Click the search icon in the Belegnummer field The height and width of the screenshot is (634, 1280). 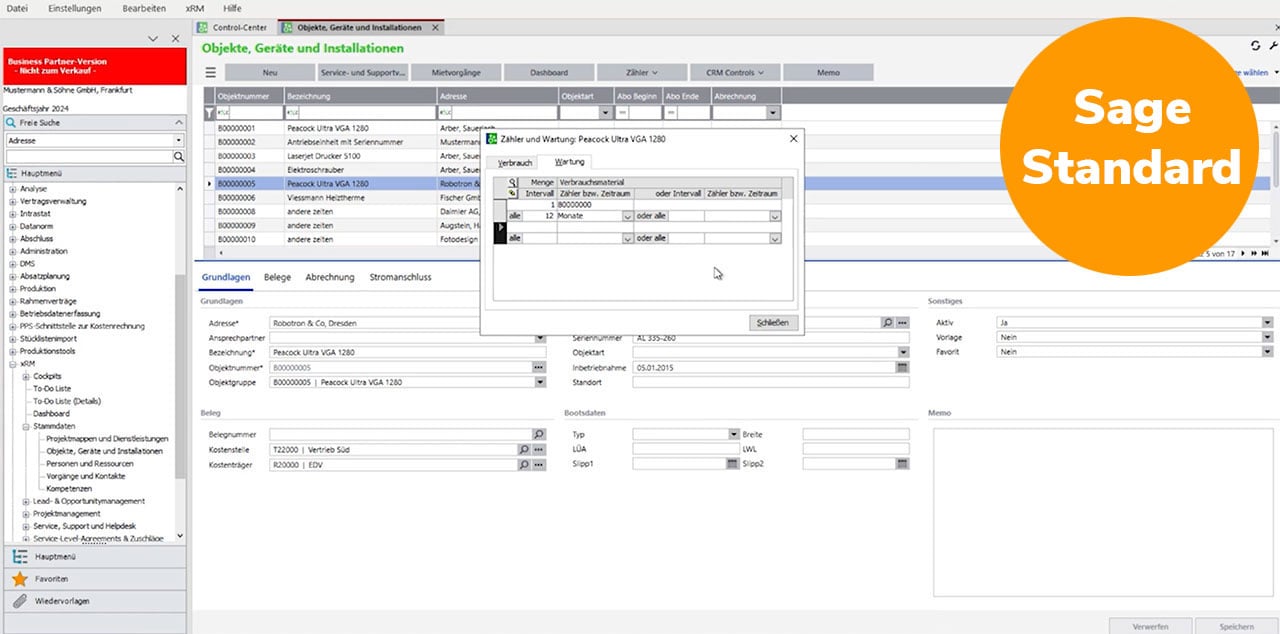point(539,435)
